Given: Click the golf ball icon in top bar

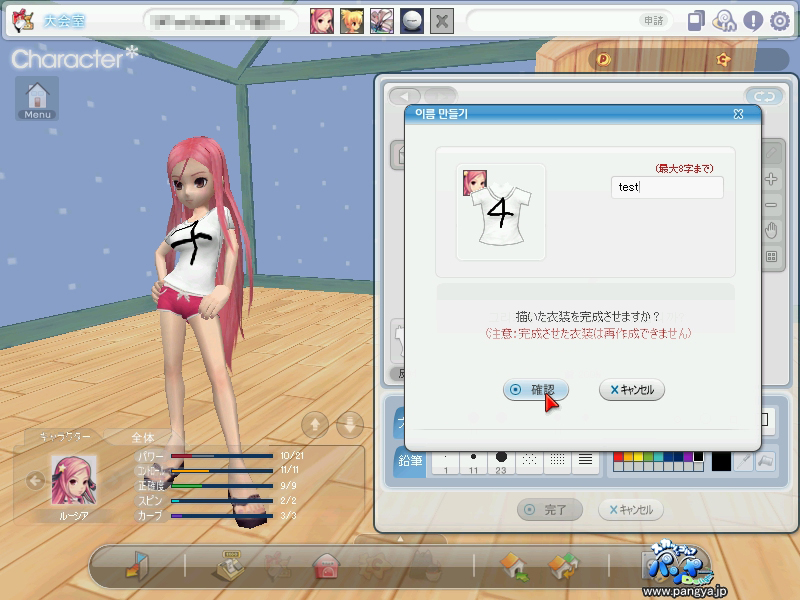Looking at the screenshot, I should click(x=412, y=21).
